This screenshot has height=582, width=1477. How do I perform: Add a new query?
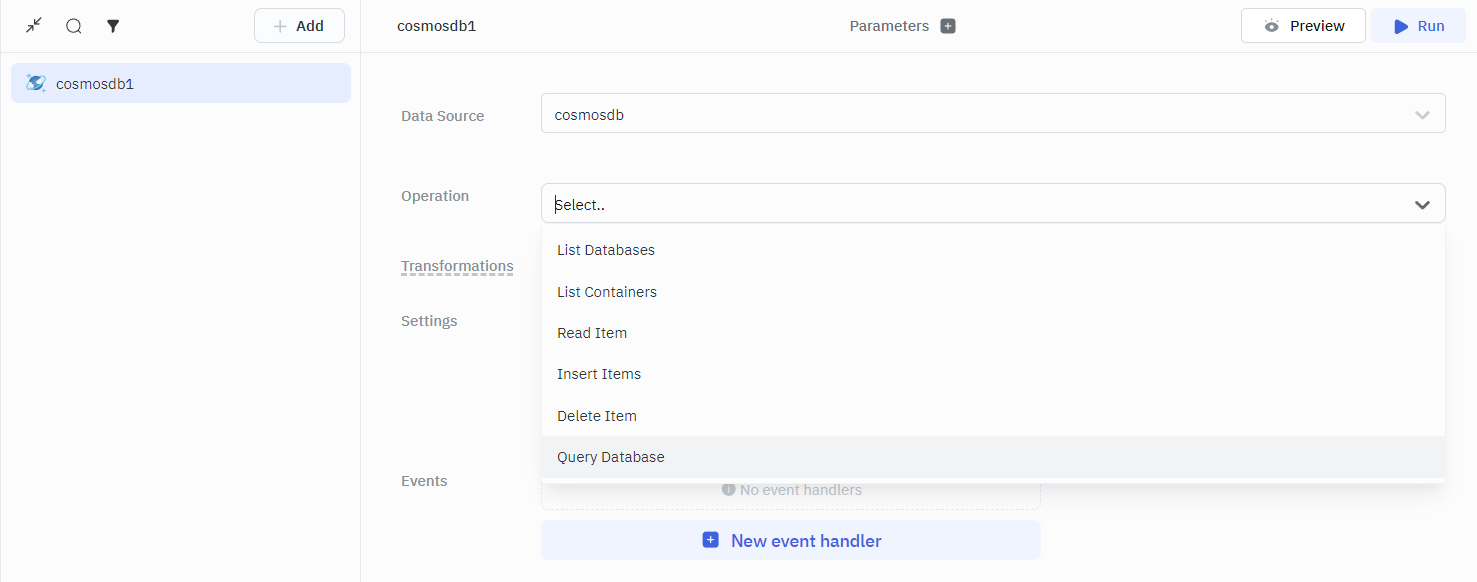[299, 26]
